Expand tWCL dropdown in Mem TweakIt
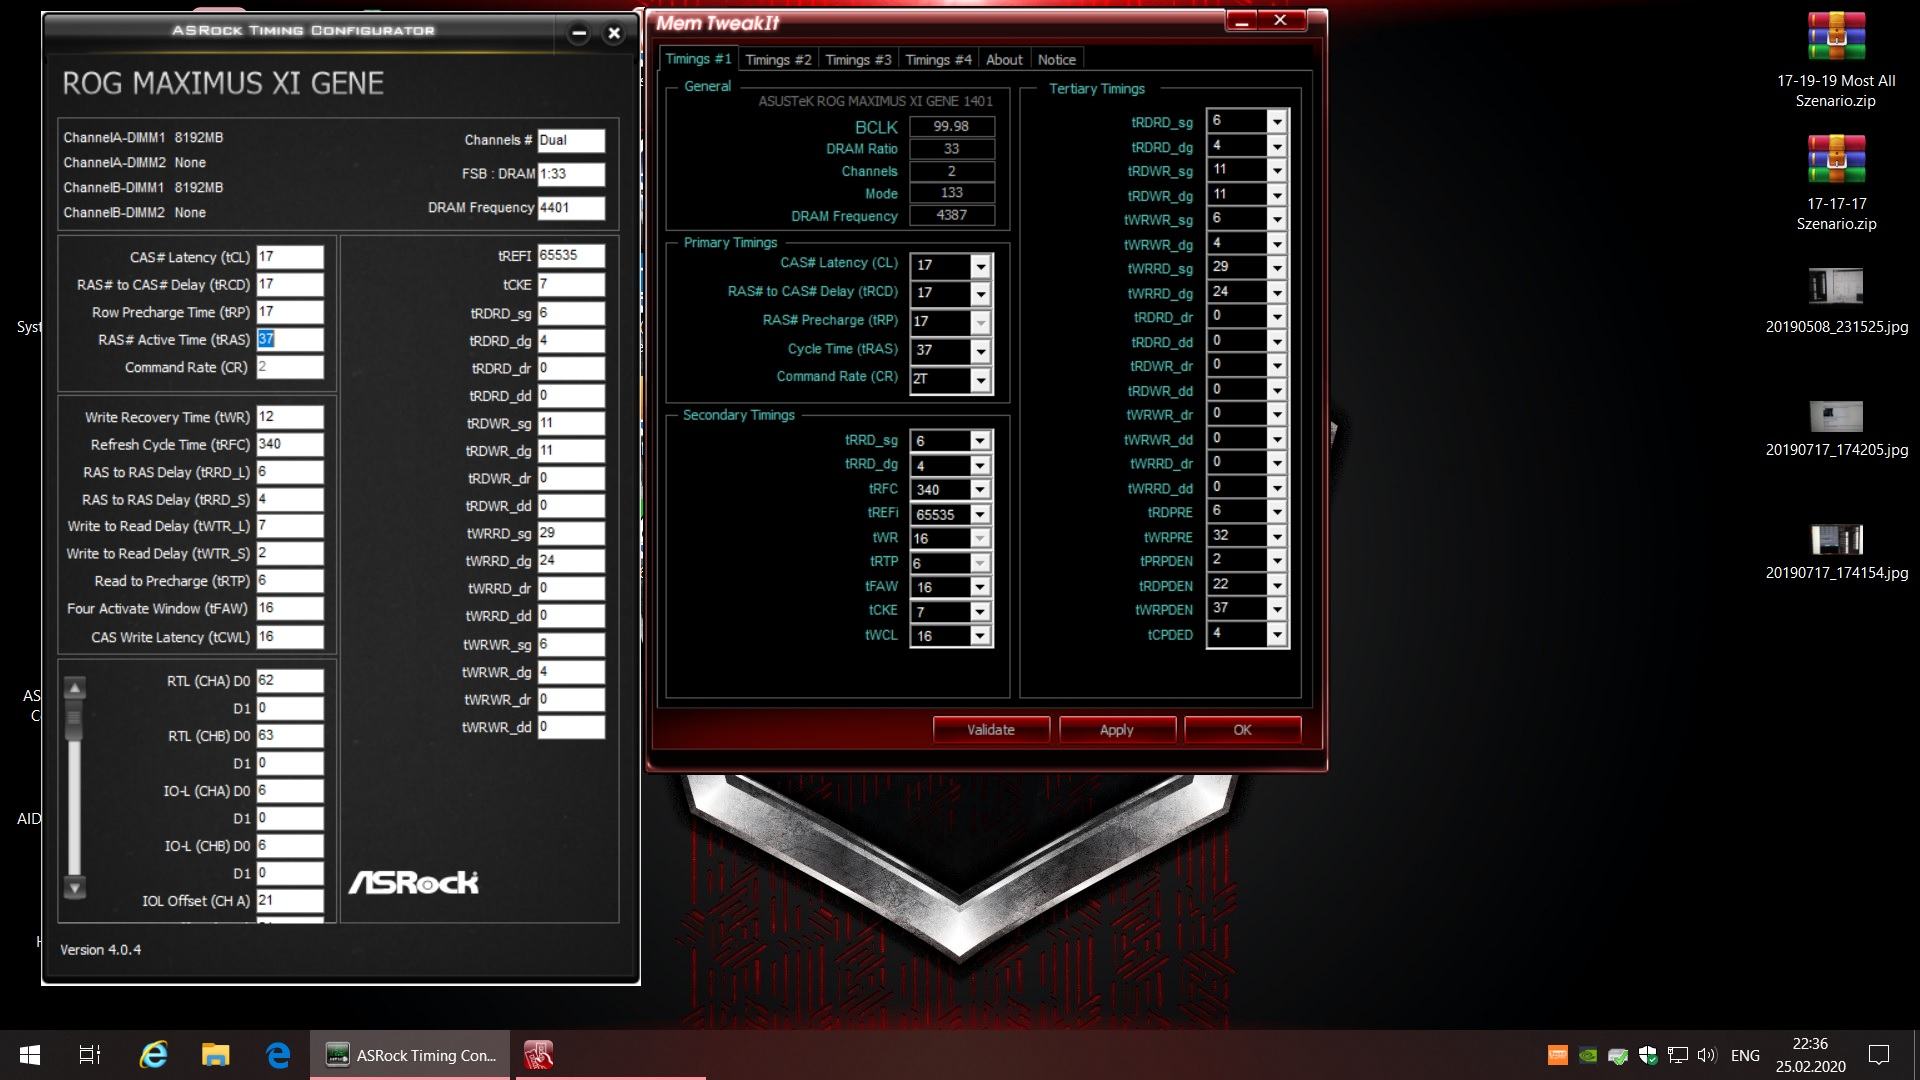 (x=980, y=636)
